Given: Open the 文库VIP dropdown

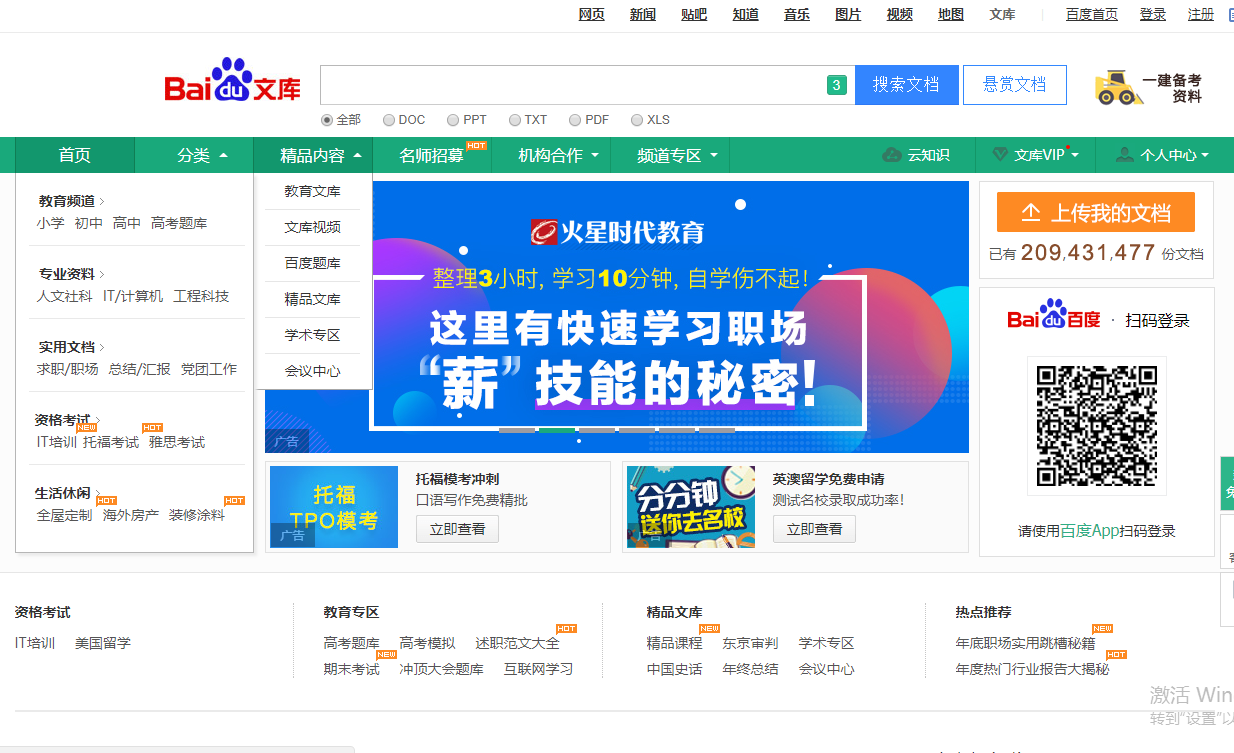Looking at the screenshot, I should 1075,155.
